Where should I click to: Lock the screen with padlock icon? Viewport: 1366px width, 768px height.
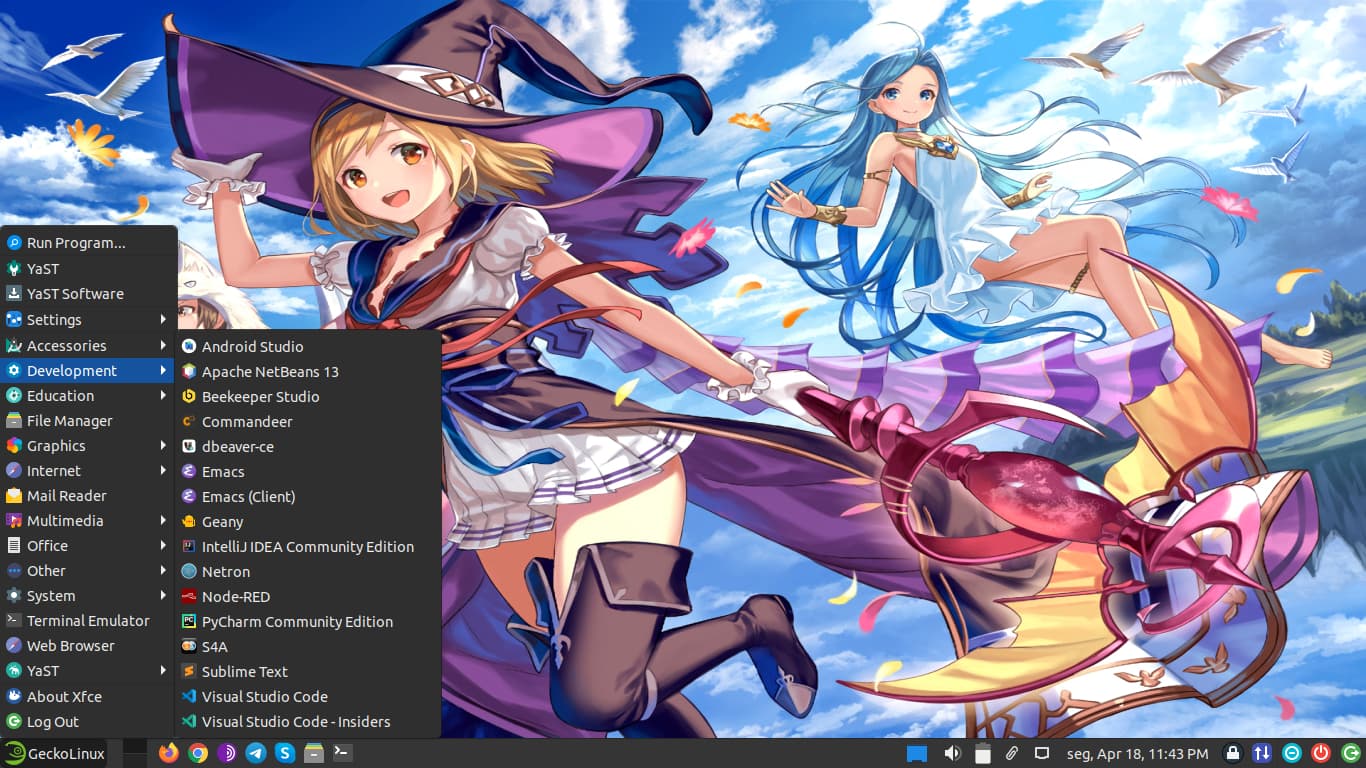[x=1233, y=753]
